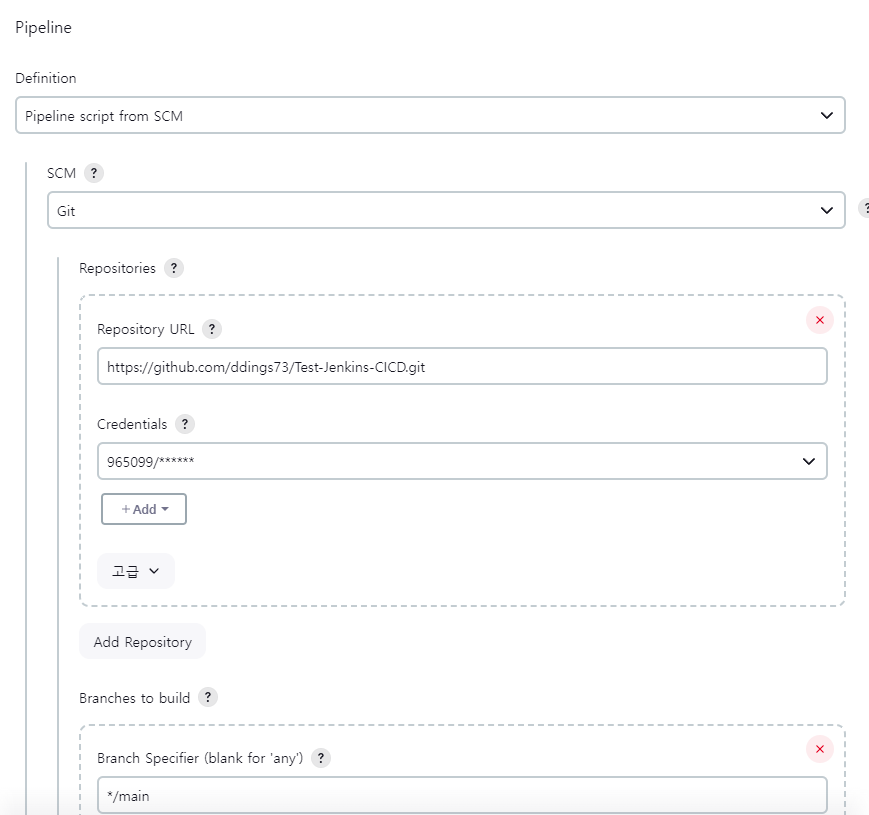Image resolution: width=869 pixels, height=815 pixels.
Task: Open the Branches to build help icon
Action: pyautogui.click(x=207, y=697)
